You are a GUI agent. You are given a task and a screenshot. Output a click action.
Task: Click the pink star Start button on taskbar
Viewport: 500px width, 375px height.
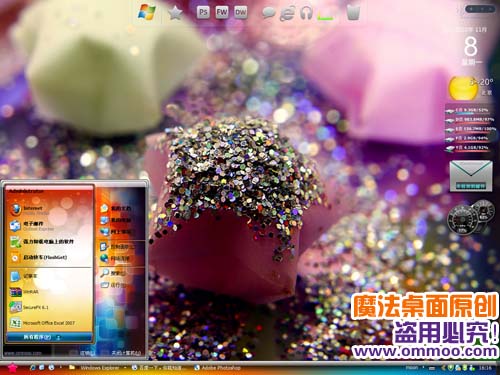(12, 368)
